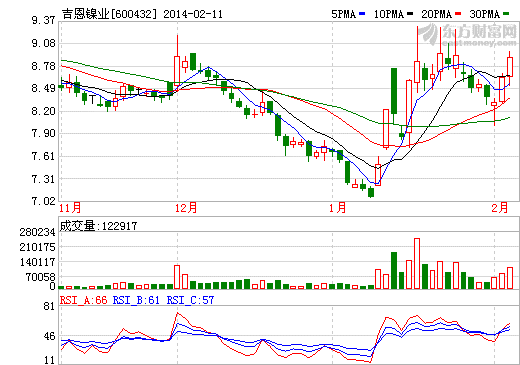Click the 81 RSI axis label

[49, 306]
